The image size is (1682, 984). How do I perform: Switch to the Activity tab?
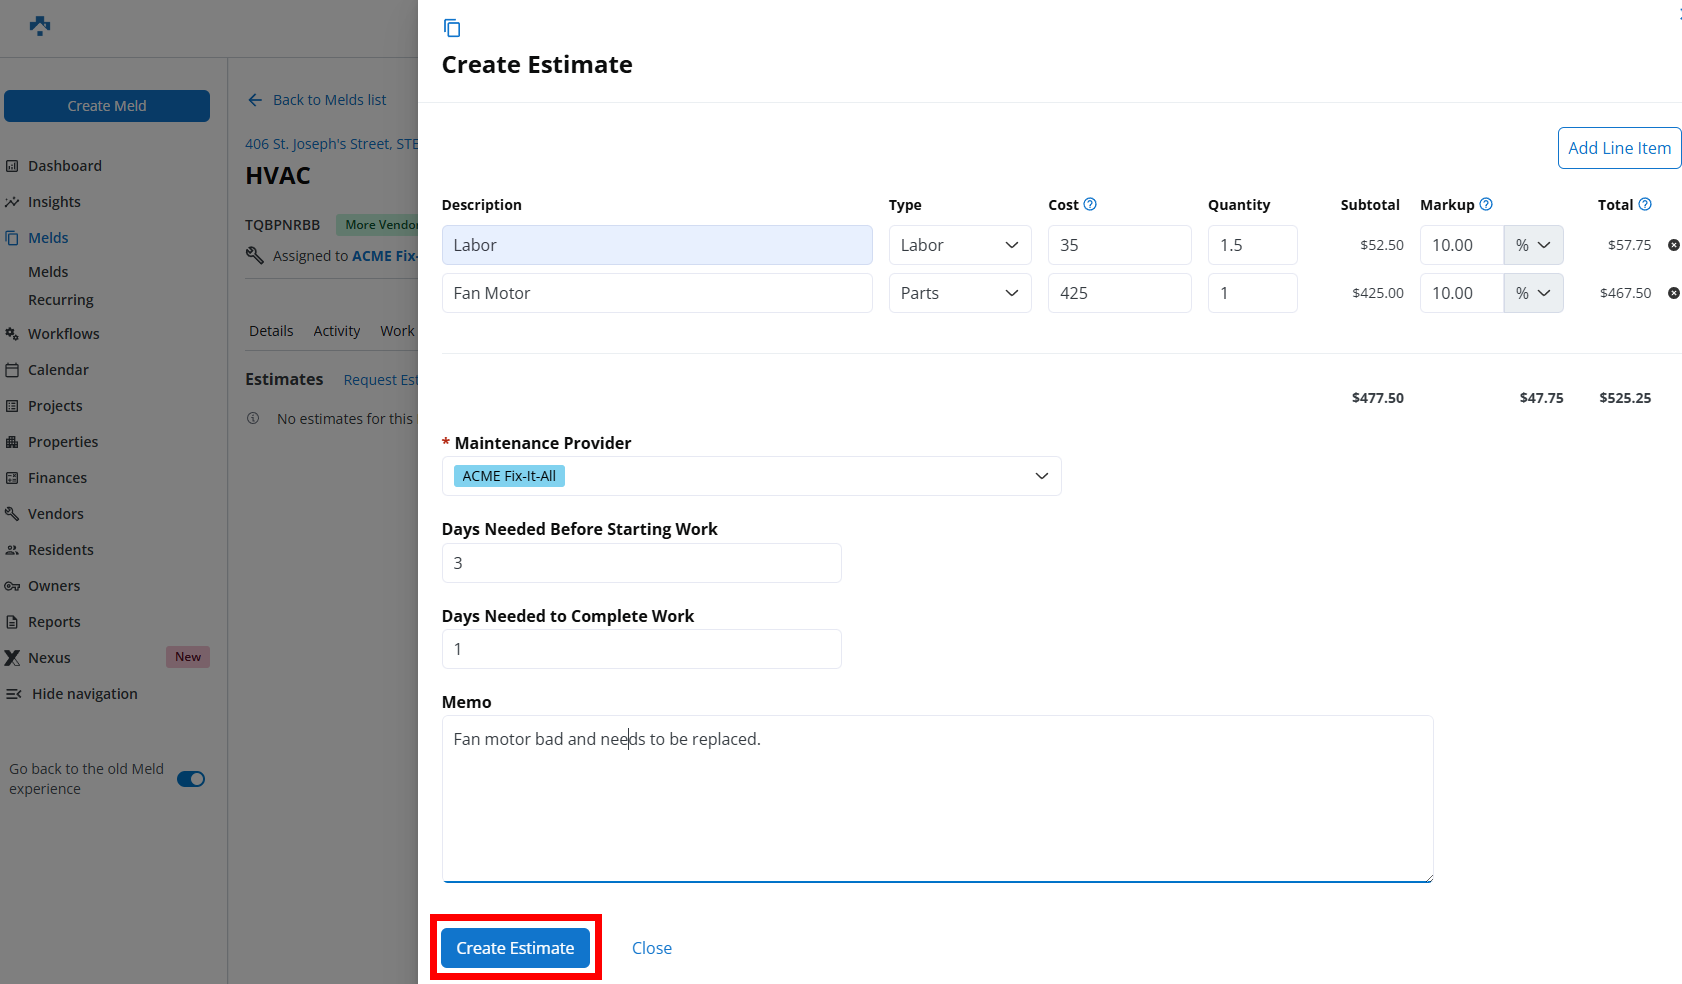pyautogui.click(x=336, y=331)
